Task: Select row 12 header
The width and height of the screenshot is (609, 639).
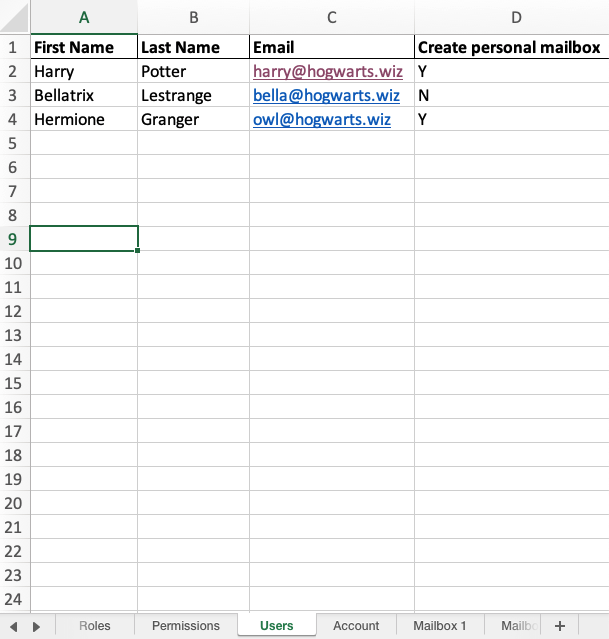Action: 14,312
